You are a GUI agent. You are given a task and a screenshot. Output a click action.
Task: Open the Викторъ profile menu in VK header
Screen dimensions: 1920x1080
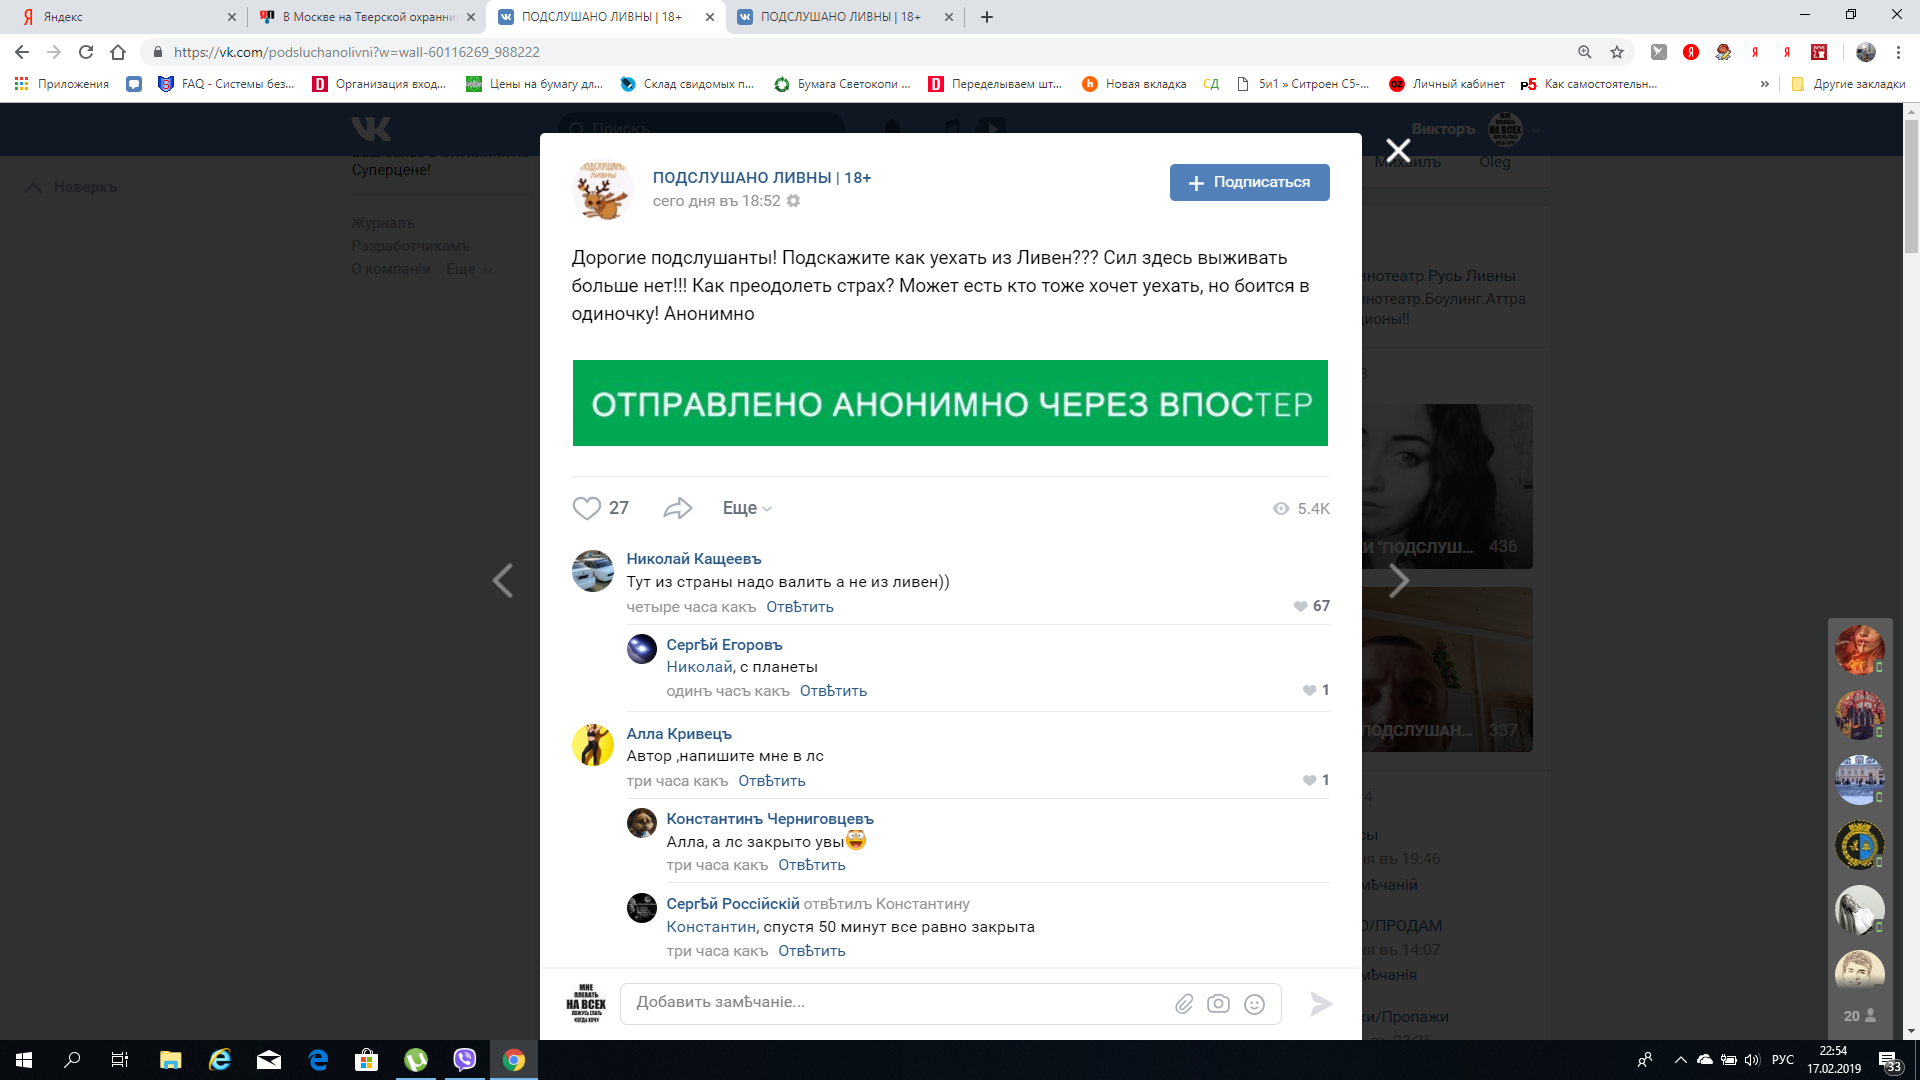1475,129
